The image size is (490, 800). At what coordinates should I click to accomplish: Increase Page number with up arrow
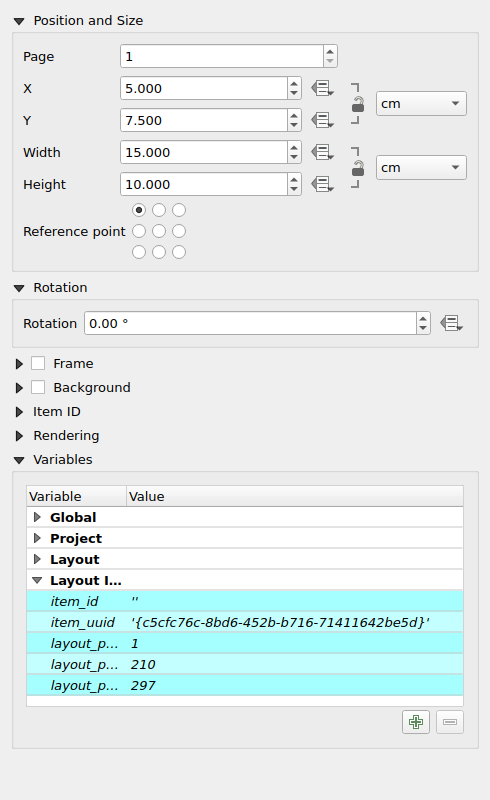330,51
